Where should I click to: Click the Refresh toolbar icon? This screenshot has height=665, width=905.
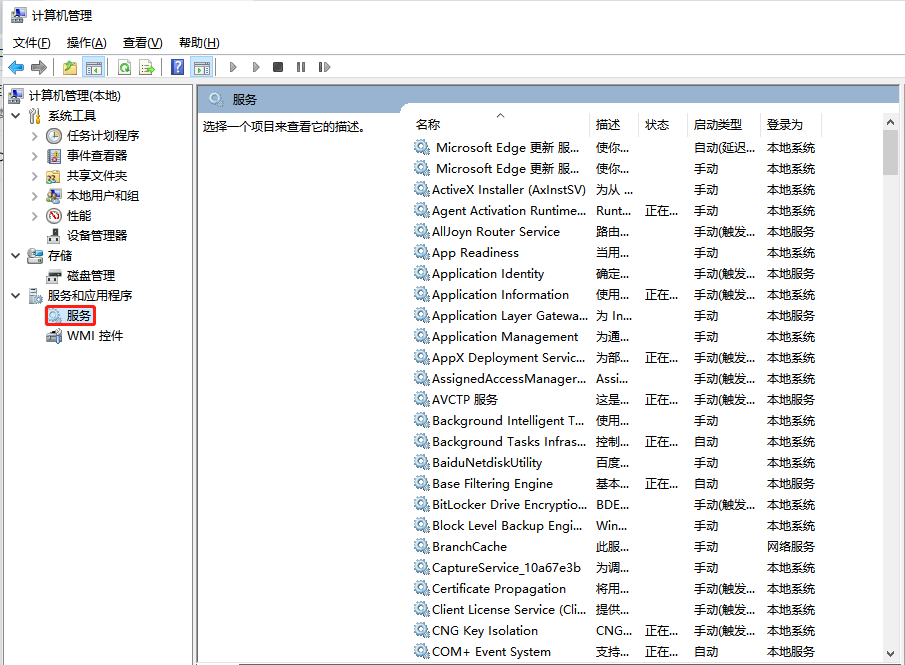tap(124, 68)
